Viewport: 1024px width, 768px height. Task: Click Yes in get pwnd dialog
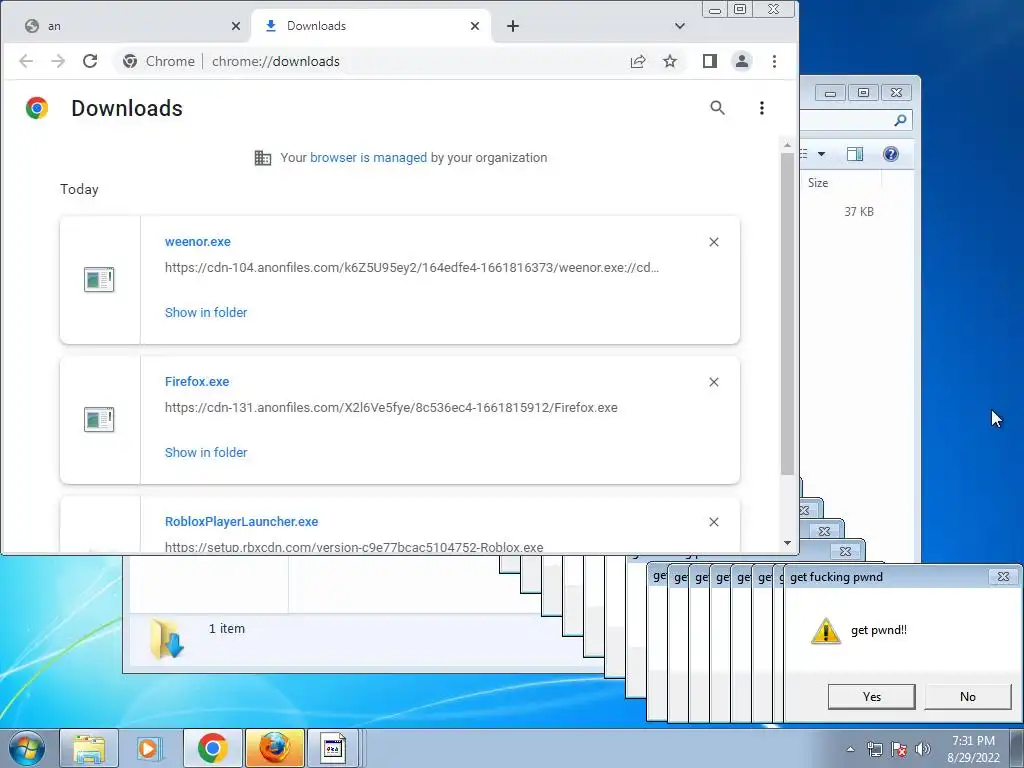tap(871, 697)
